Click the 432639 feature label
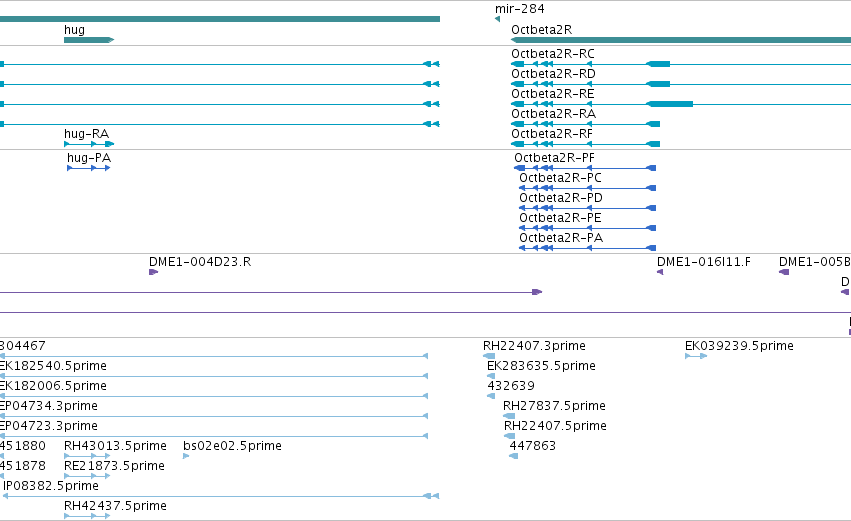This screenshot has width=851, height=521. [511, 386]
